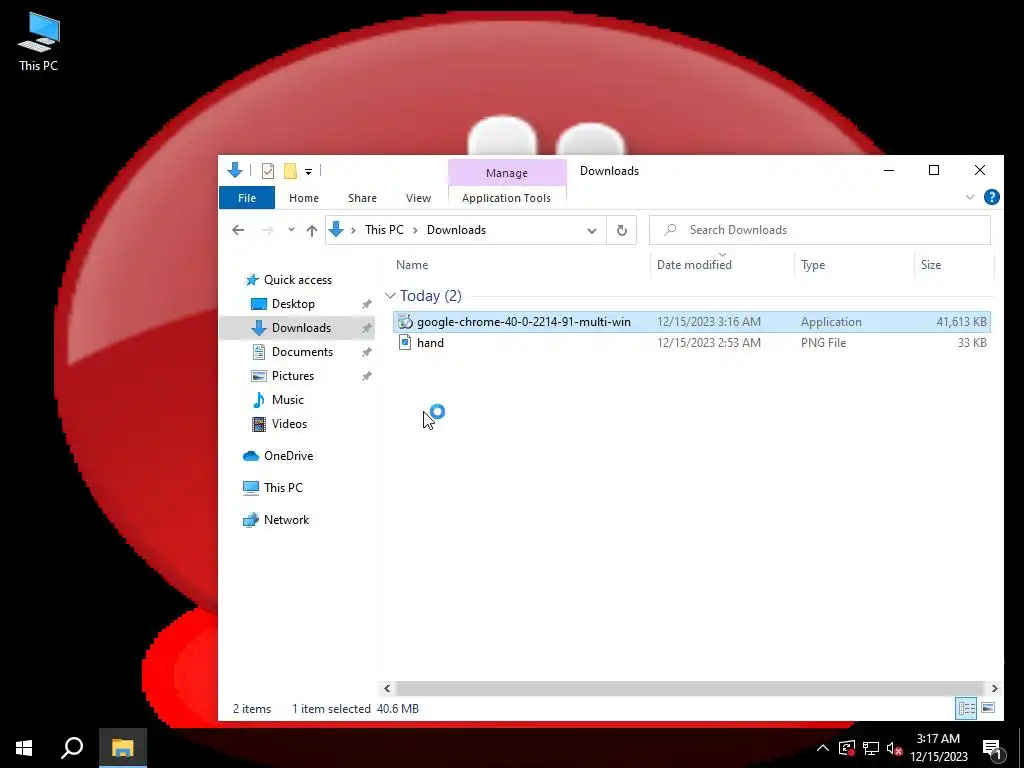Click the hand file's PNG icon

[405, 342]
